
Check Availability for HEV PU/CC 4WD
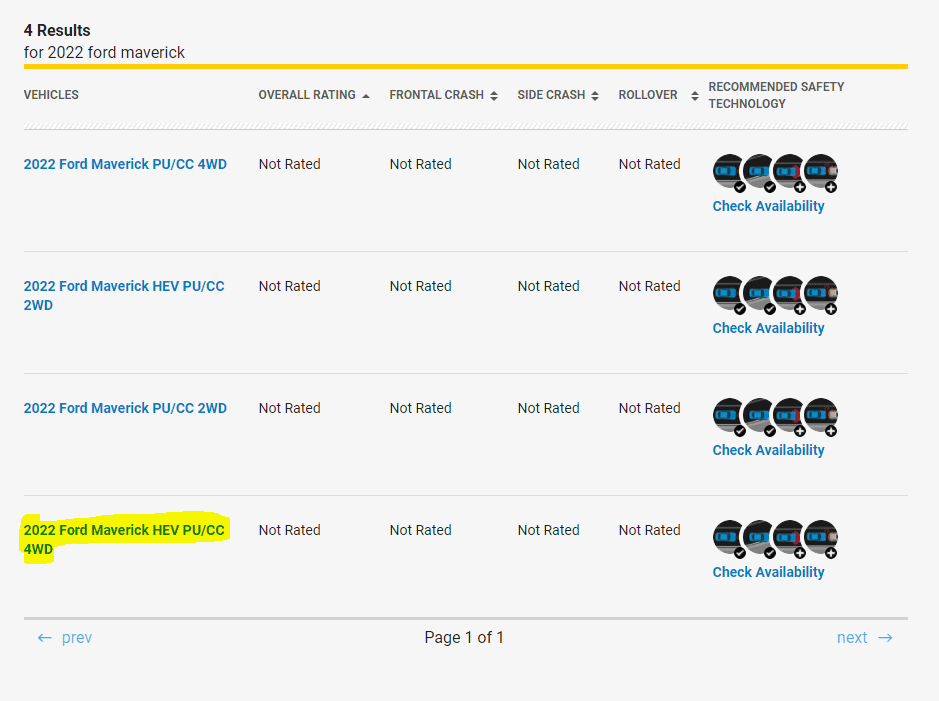coord(768,572)
